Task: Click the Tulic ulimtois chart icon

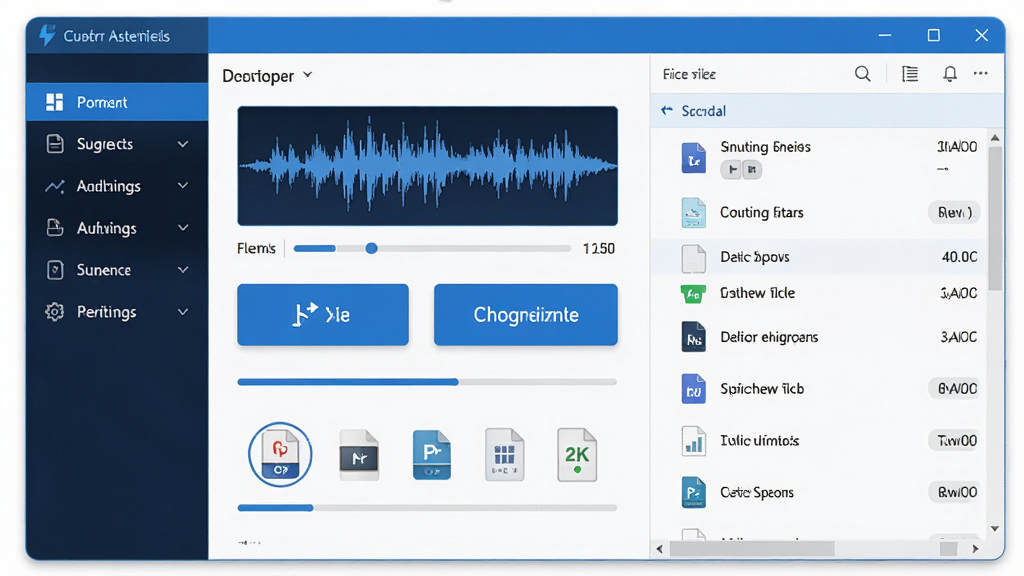Action: (x=694, y=441)
